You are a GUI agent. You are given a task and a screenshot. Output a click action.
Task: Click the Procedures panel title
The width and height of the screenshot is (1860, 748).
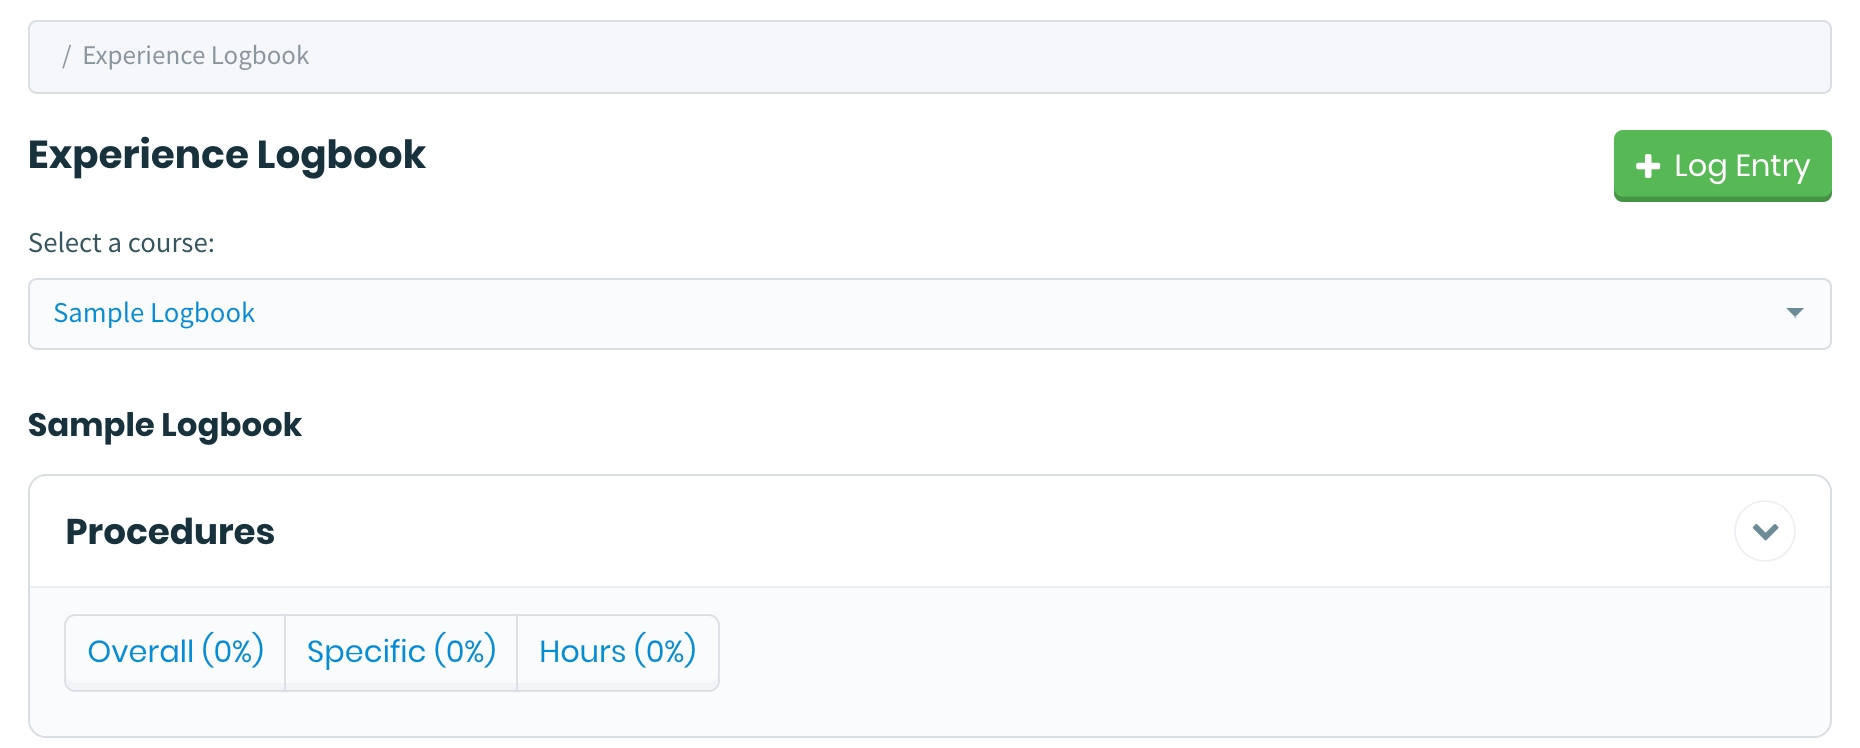point(170,532)
